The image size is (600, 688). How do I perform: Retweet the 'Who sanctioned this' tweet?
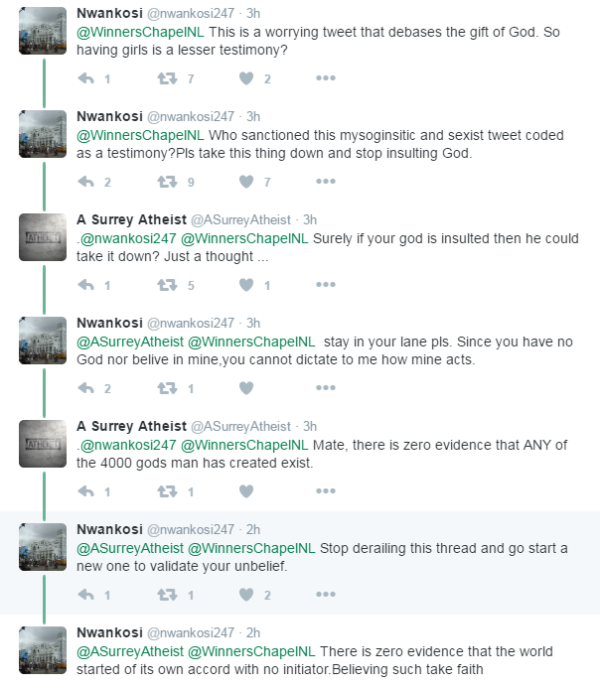[167, 181]
